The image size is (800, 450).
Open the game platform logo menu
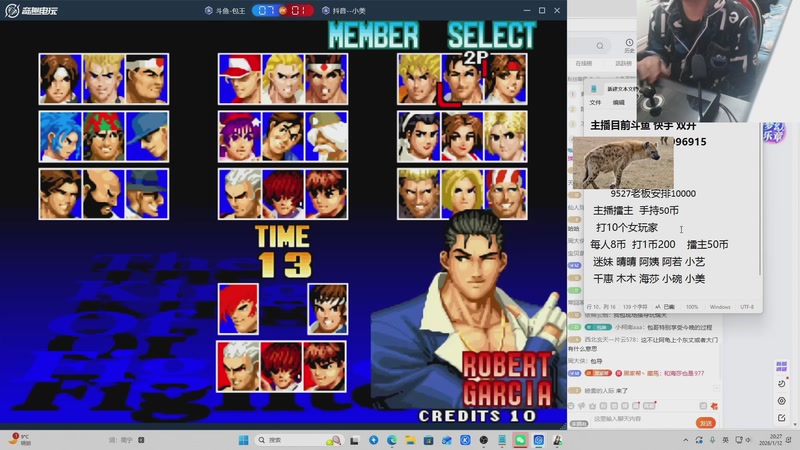(32, 10)
